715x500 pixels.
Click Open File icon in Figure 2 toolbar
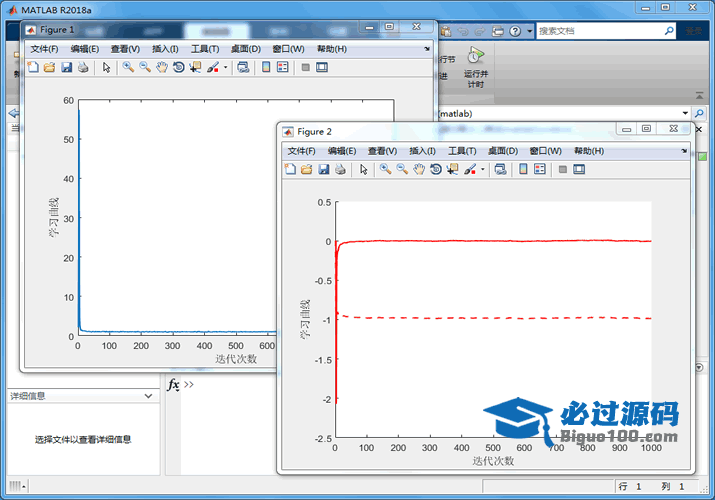point(306,170)
